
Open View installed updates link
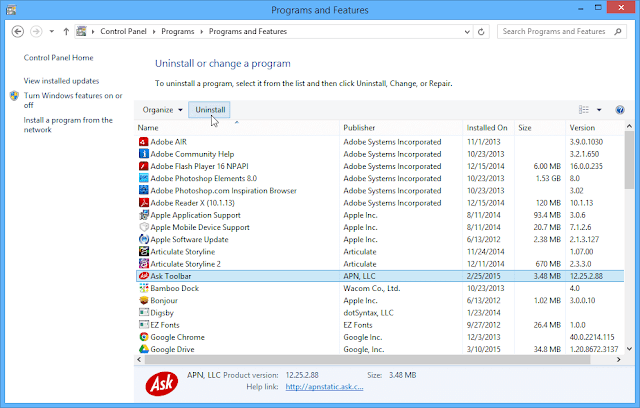61,81
